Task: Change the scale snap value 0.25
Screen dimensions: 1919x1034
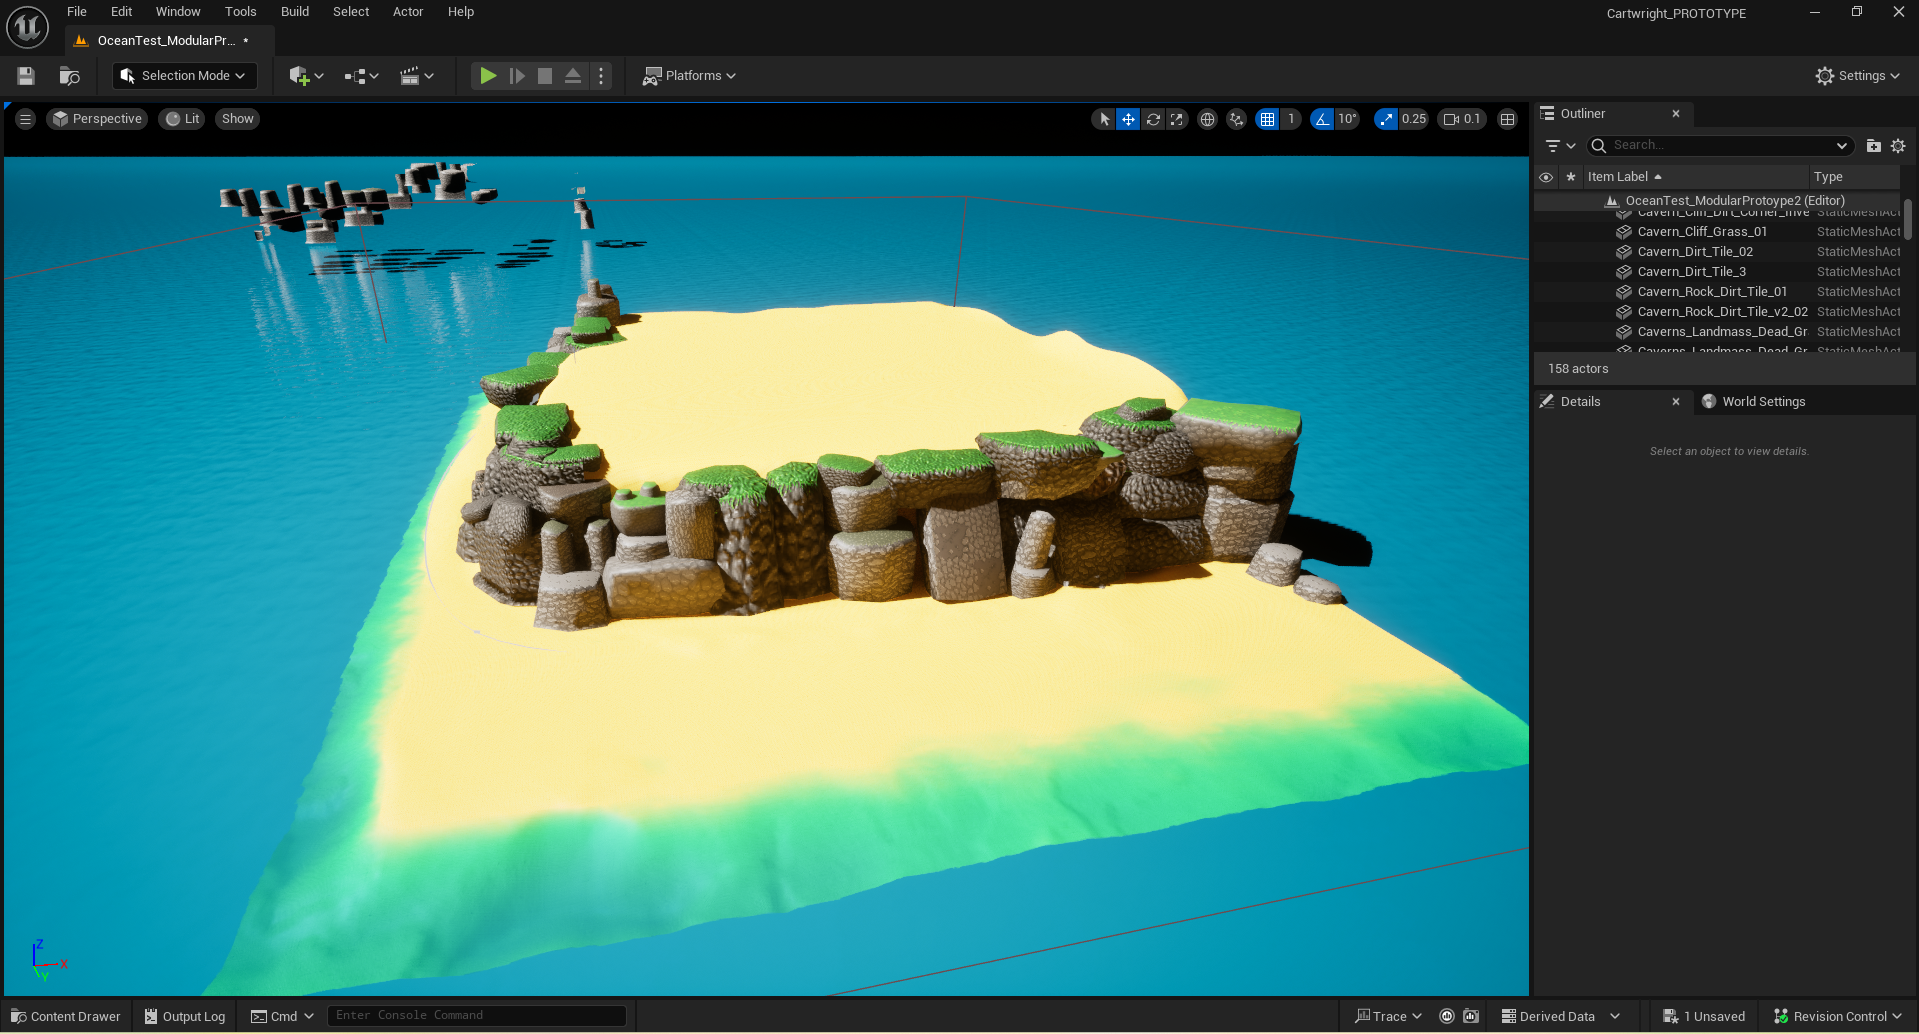Action: (1414, 119)
